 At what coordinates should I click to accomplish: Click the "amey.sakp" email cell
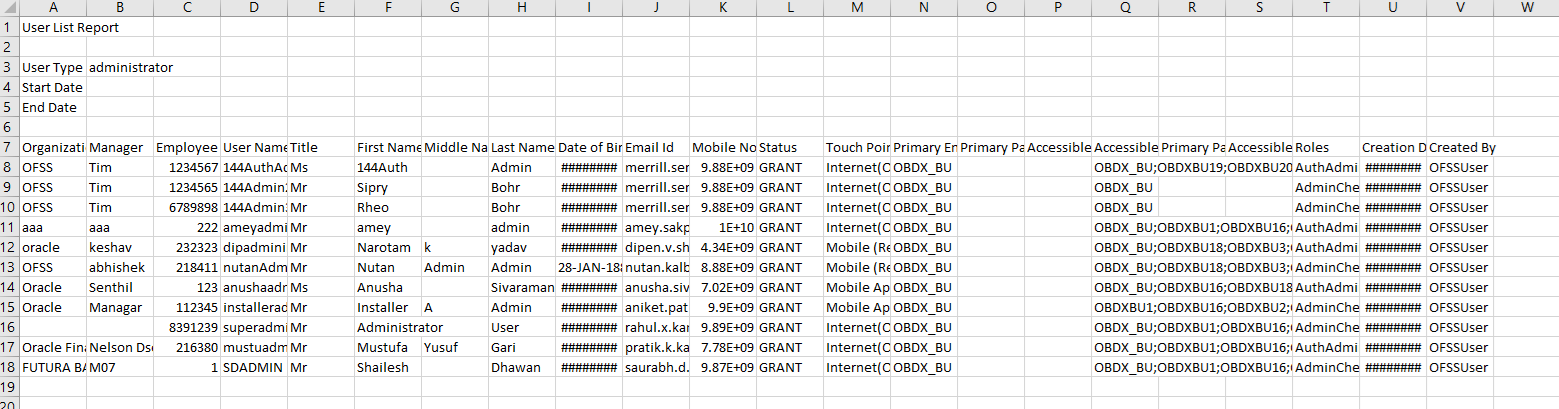[655, 227]
